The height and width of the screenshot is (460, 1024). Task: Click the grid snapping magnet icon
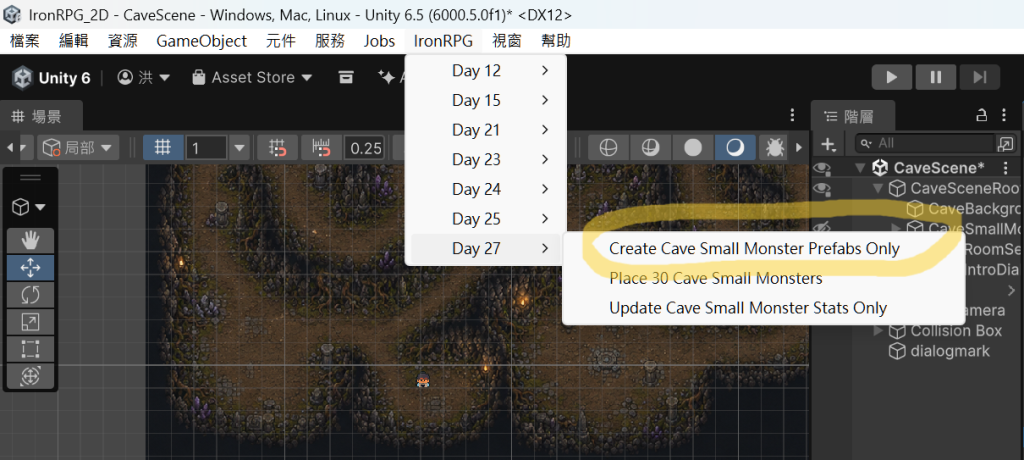point(278,148)
